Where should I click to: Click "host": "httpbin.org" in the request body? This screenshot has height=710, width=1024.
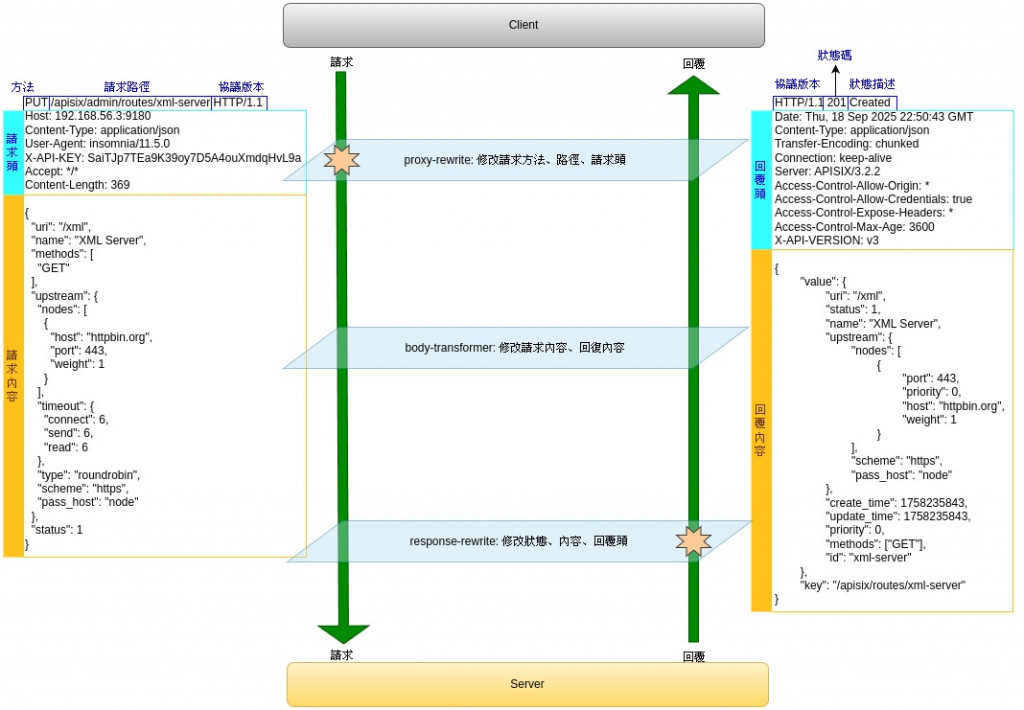pos(101,337)
